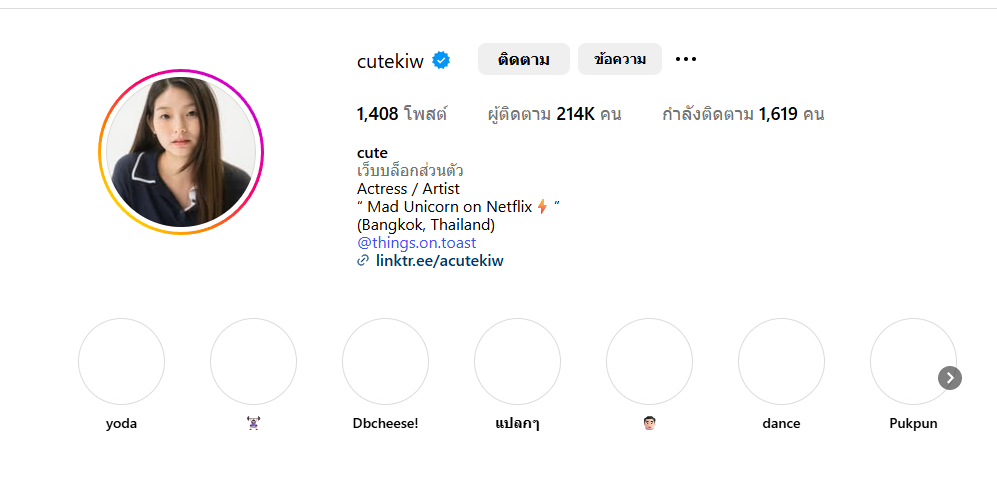Click the blue verified badge beside cutekiw
This screenshot has width=997, height=486.
coord(441,60)
